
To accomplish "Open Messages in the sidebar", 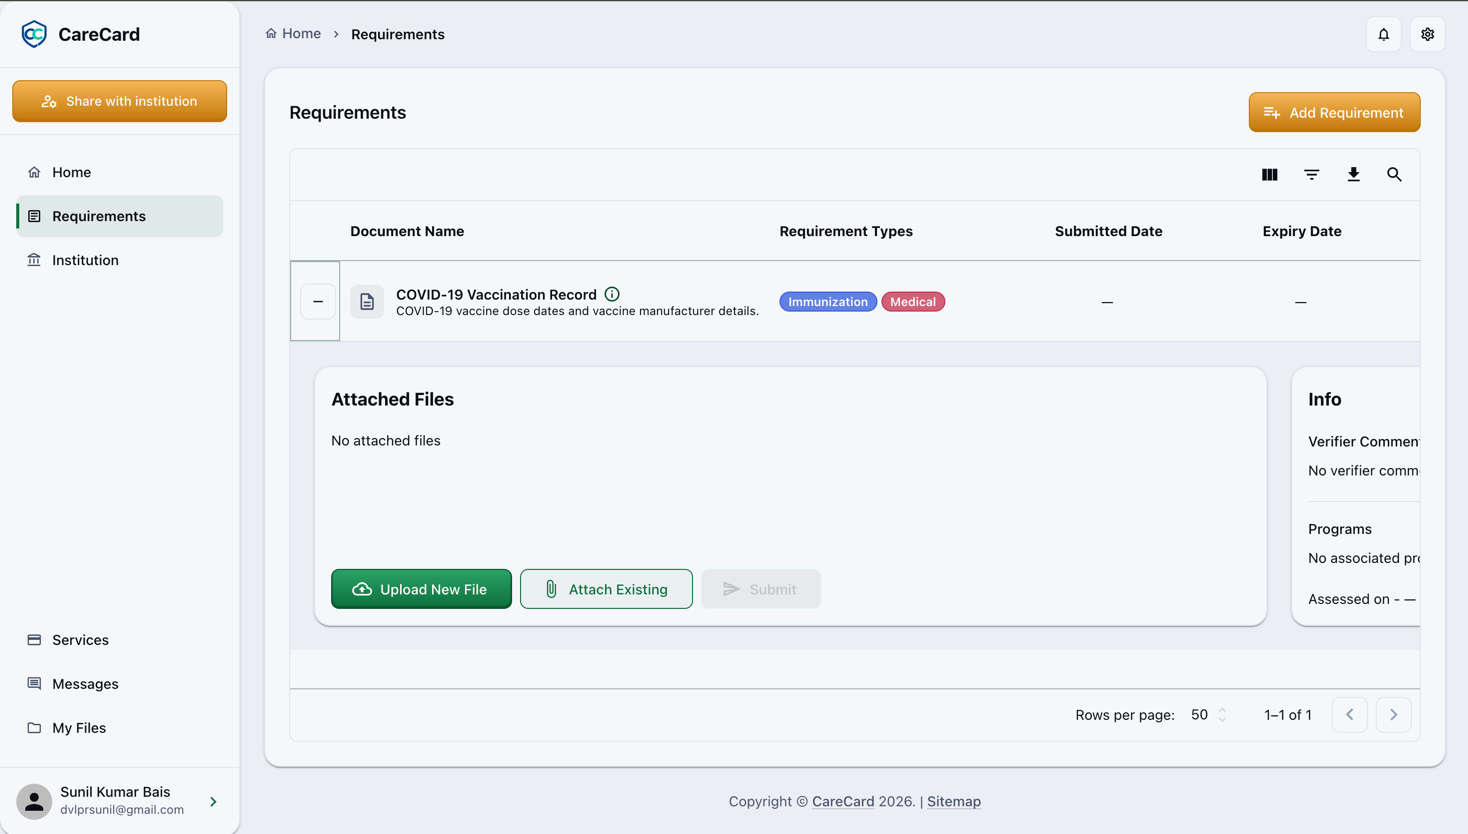I will click(120, 684).
